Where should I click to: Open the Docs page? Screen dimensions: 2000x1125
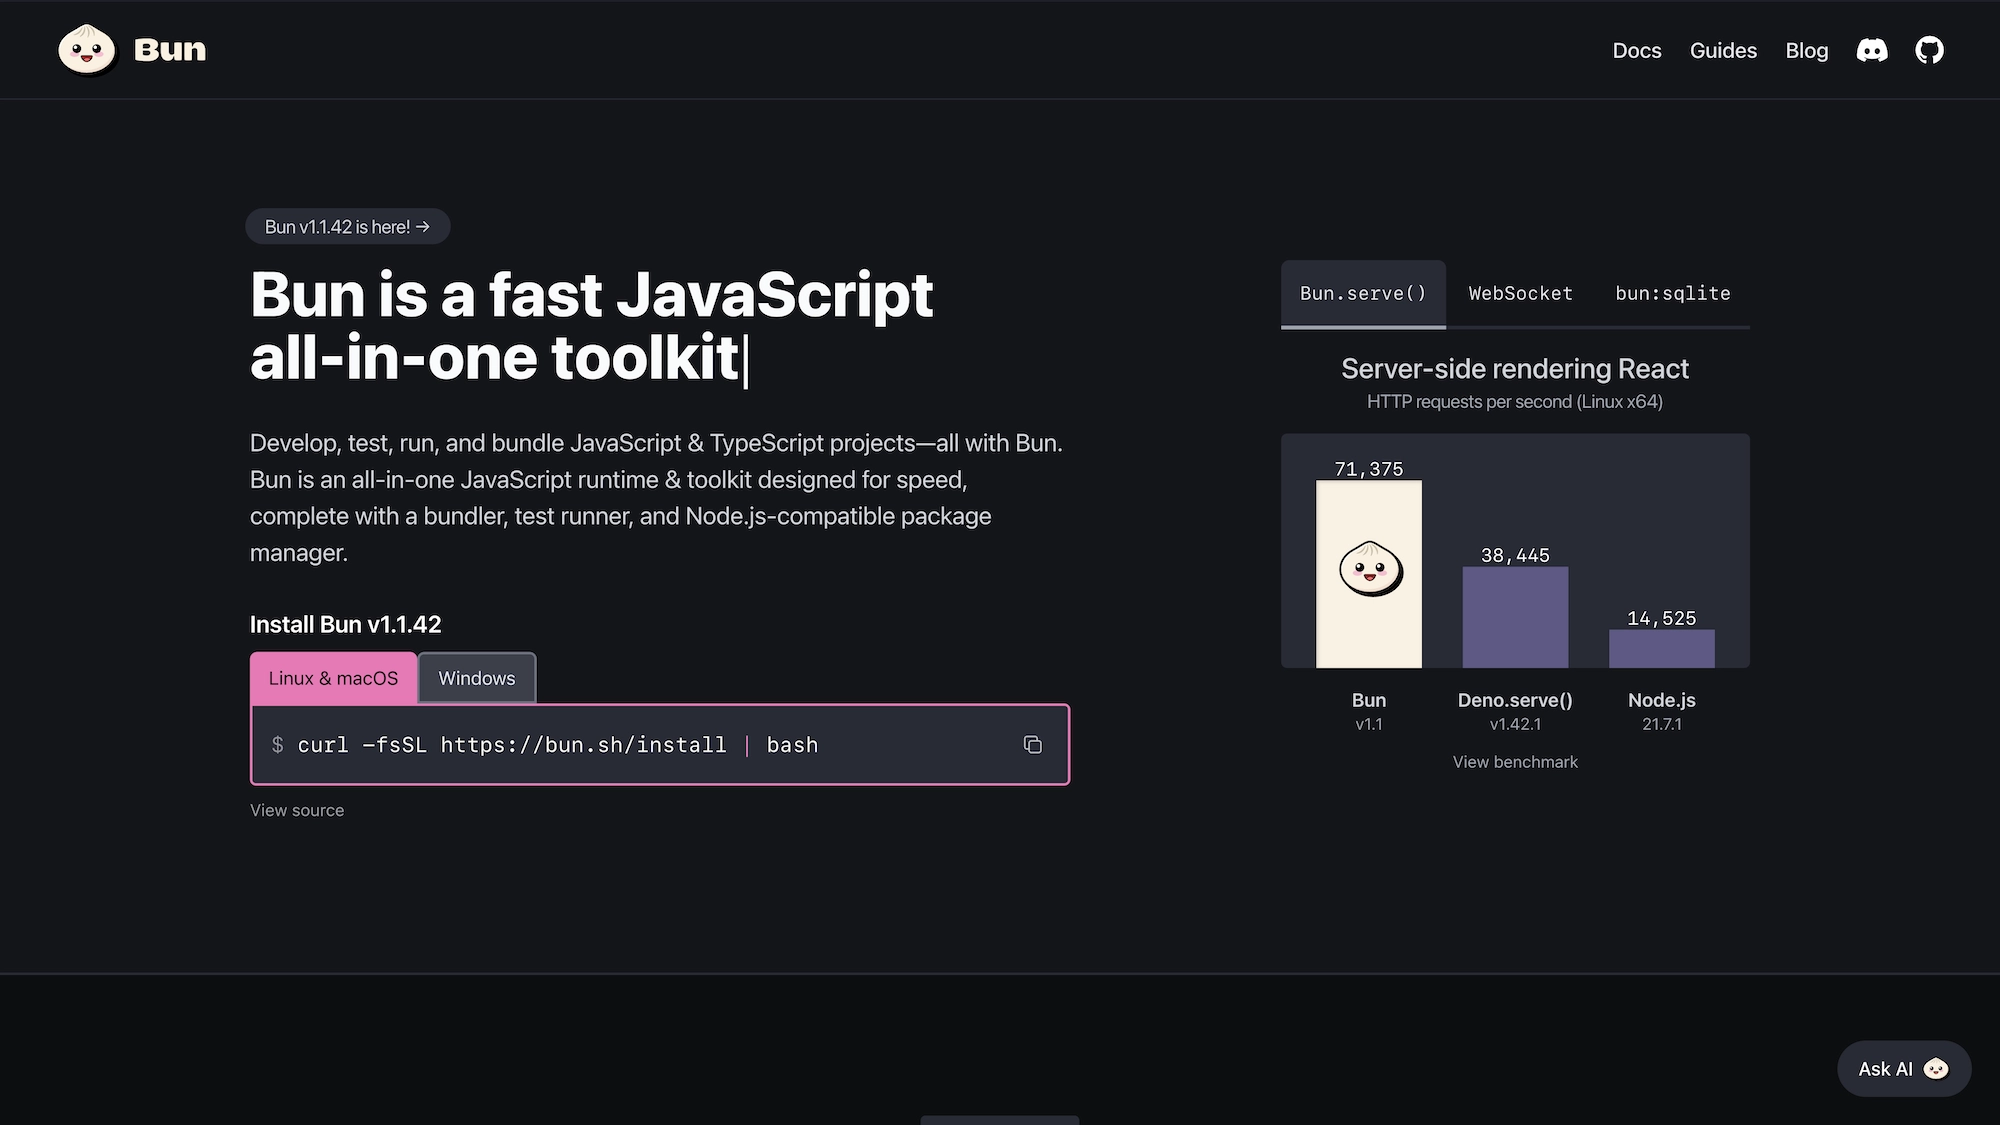[x=1637, y=50]
